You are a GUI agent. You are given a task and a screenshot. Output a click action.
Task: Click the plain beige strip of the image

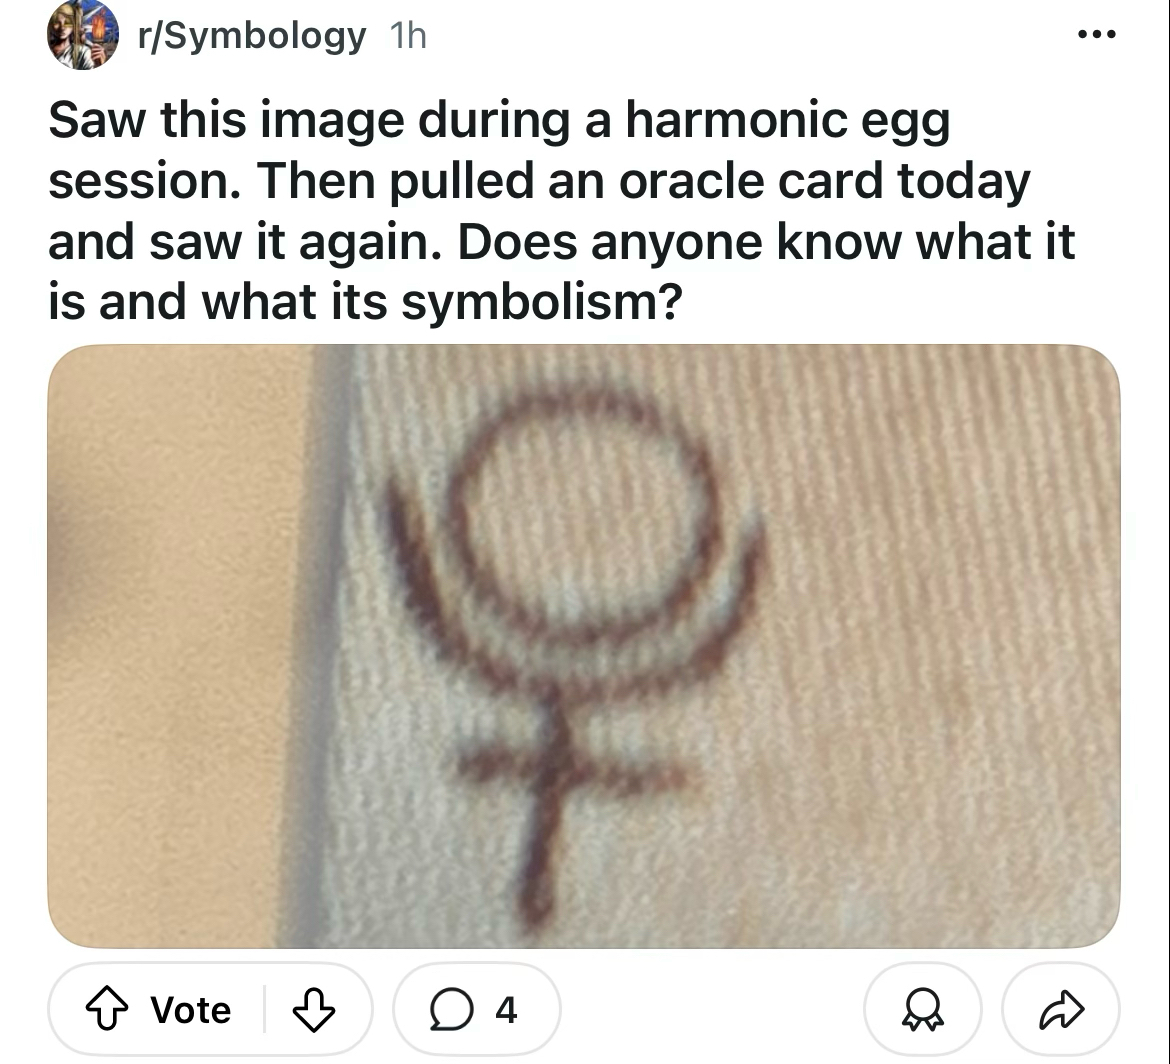[175, 646]
